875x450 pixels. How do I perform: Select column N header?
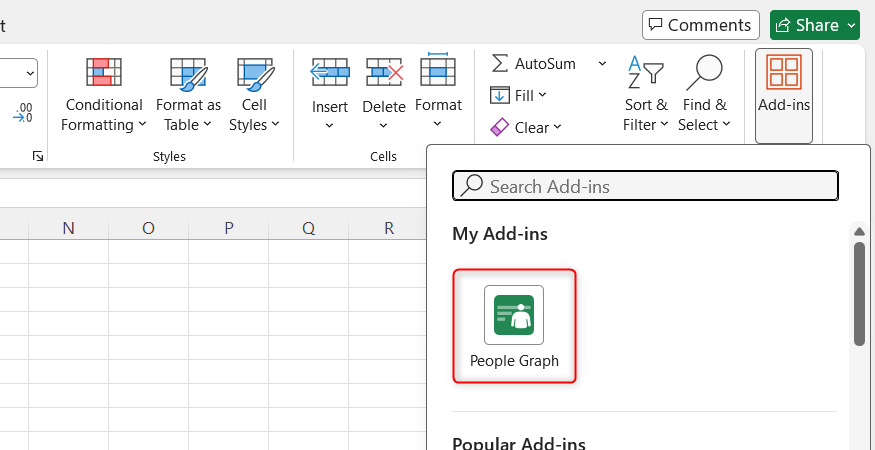[x=68, y=228]
